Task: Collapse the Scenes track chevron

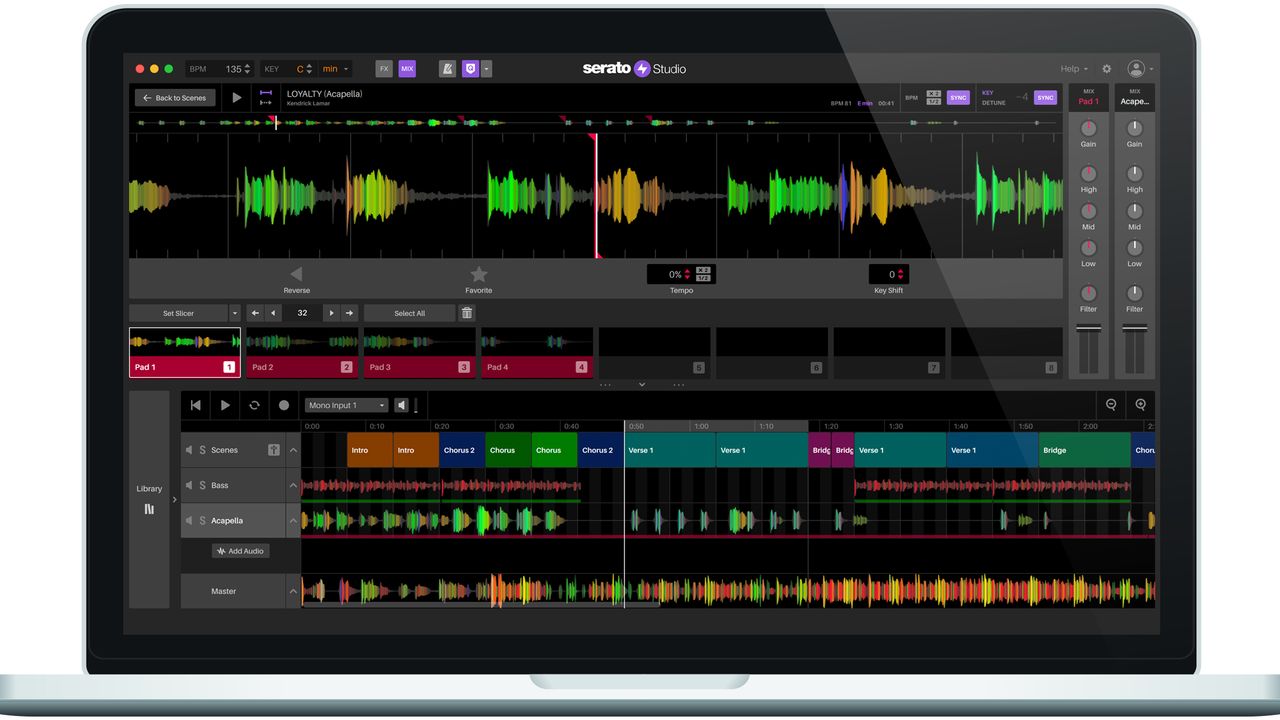Action: click(x=293, y=450)
